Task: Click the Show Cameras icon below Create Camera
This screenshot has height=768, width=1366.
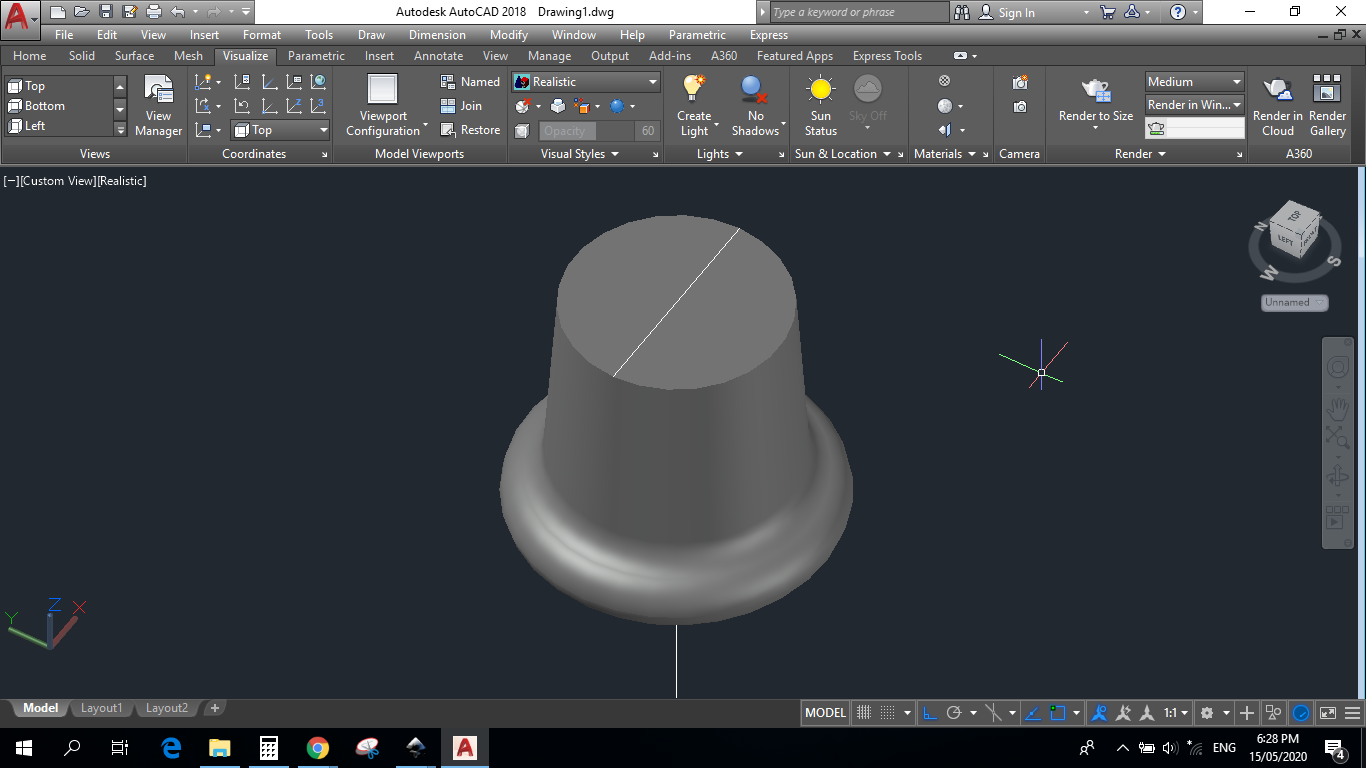Action: [x=1020, y=106]
